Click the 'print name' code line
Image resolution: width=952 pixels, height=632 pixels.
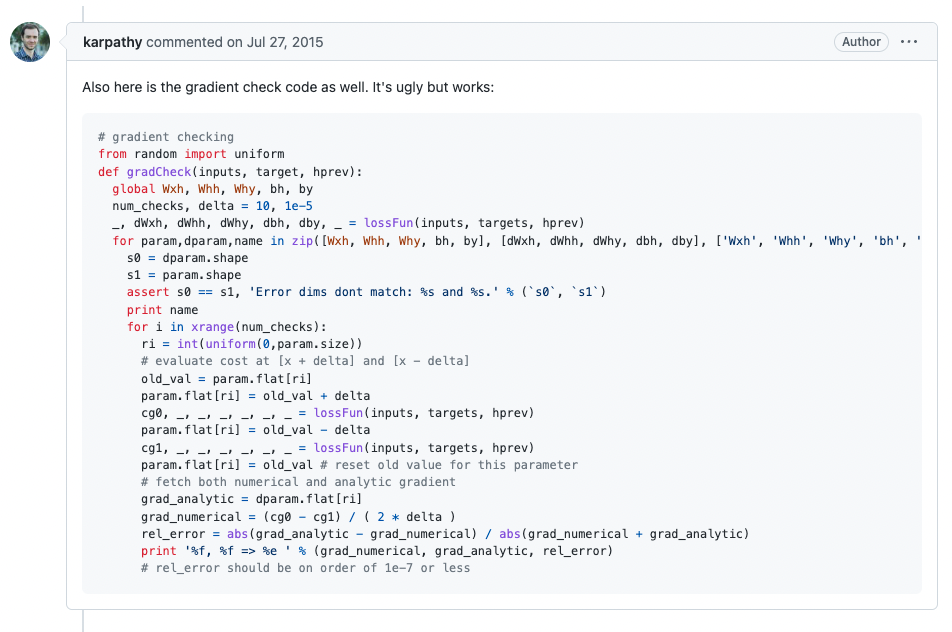point(162,310)
